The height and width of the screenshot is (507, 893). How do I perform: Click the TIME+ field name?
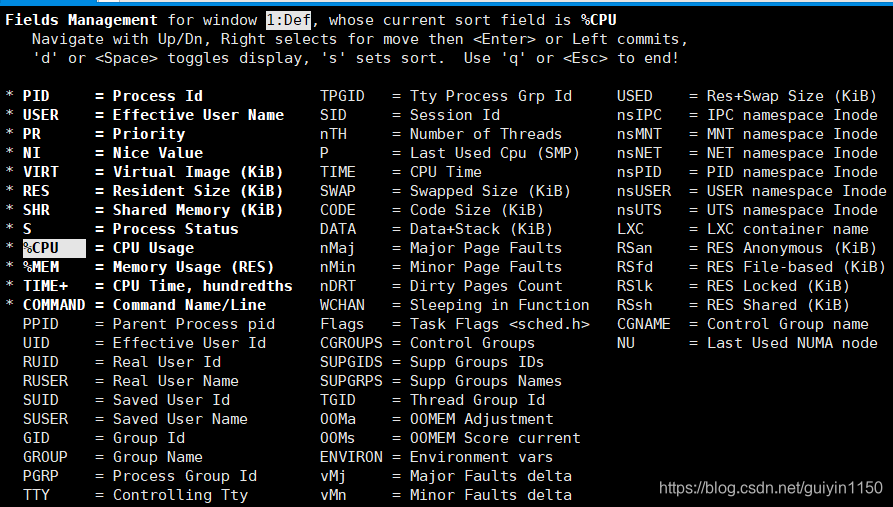click(45, 286)
